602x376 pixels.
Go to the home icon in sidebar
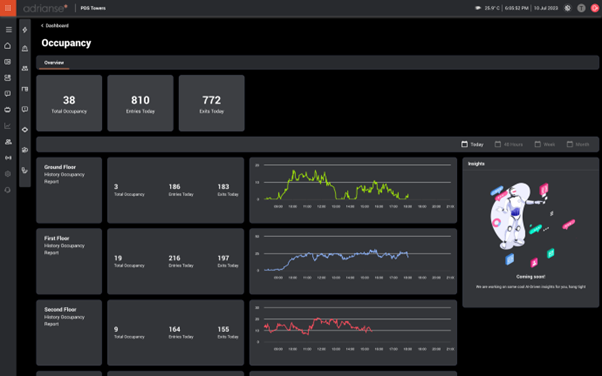click(x=8, y=46)
